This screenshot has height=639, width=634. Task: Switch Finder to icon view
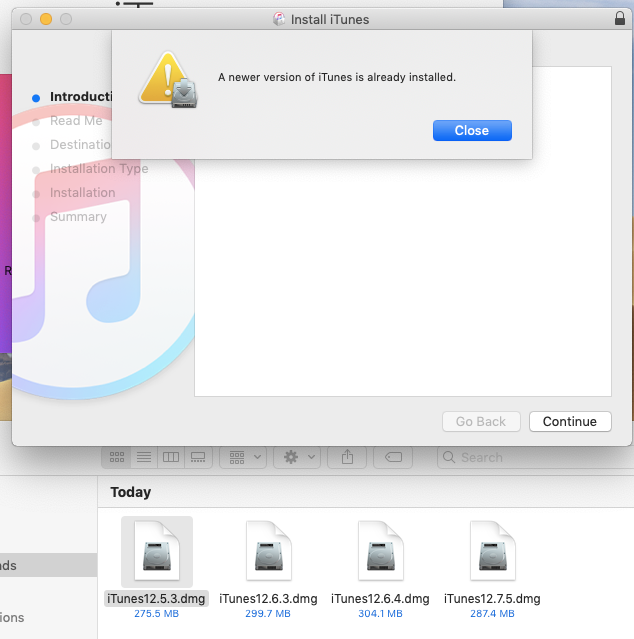(117, 457)
